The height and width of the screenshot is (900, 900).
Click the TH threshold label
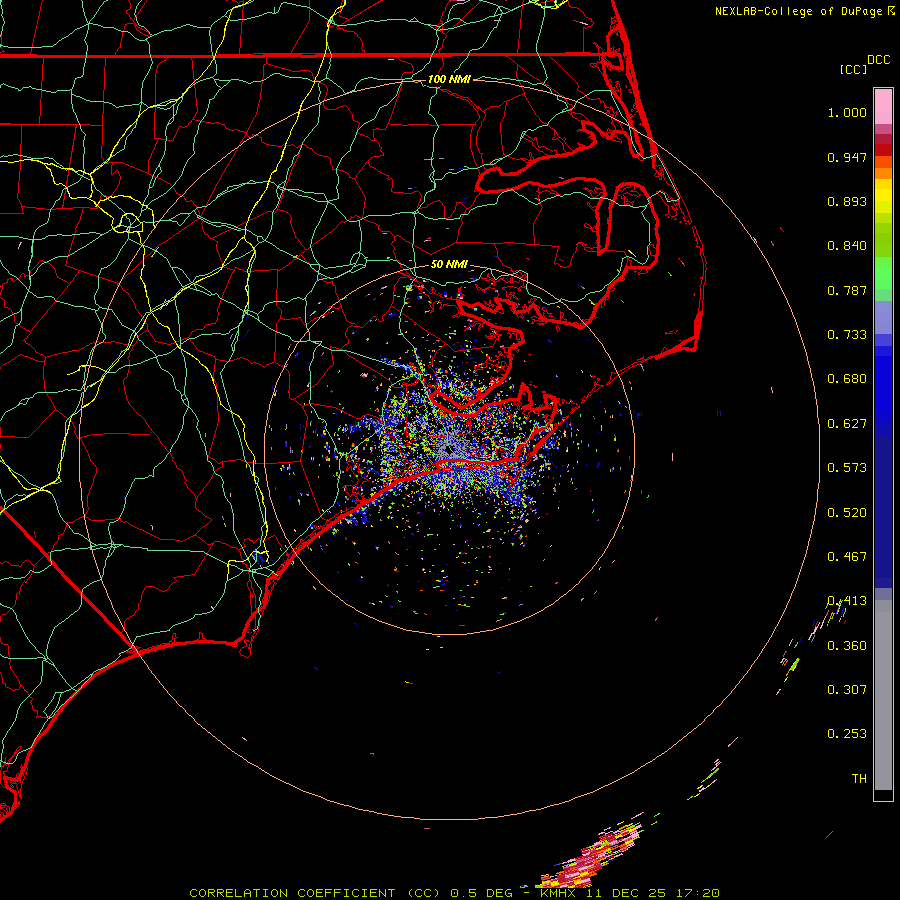click(859, 779)
